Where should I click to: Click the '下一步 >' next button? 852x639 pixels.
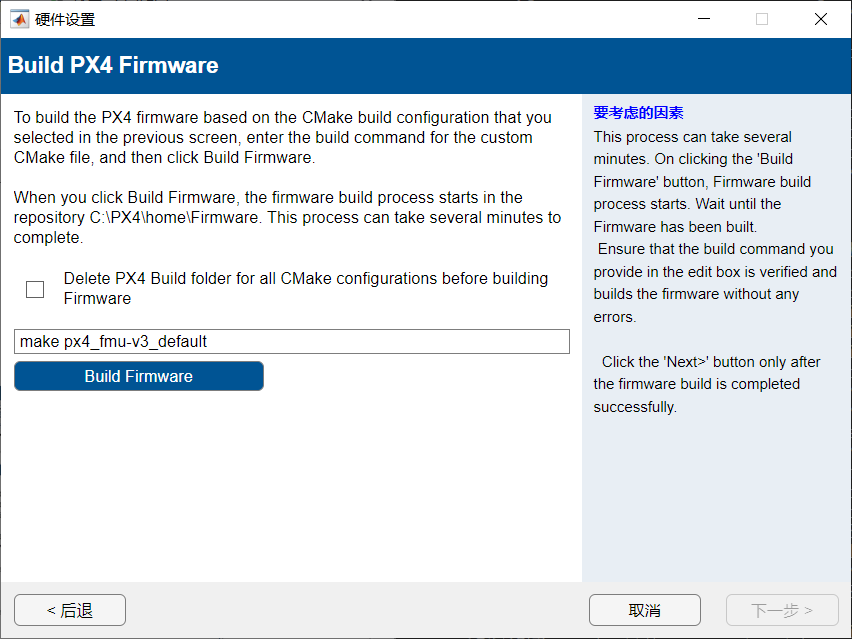pos(782,610)
